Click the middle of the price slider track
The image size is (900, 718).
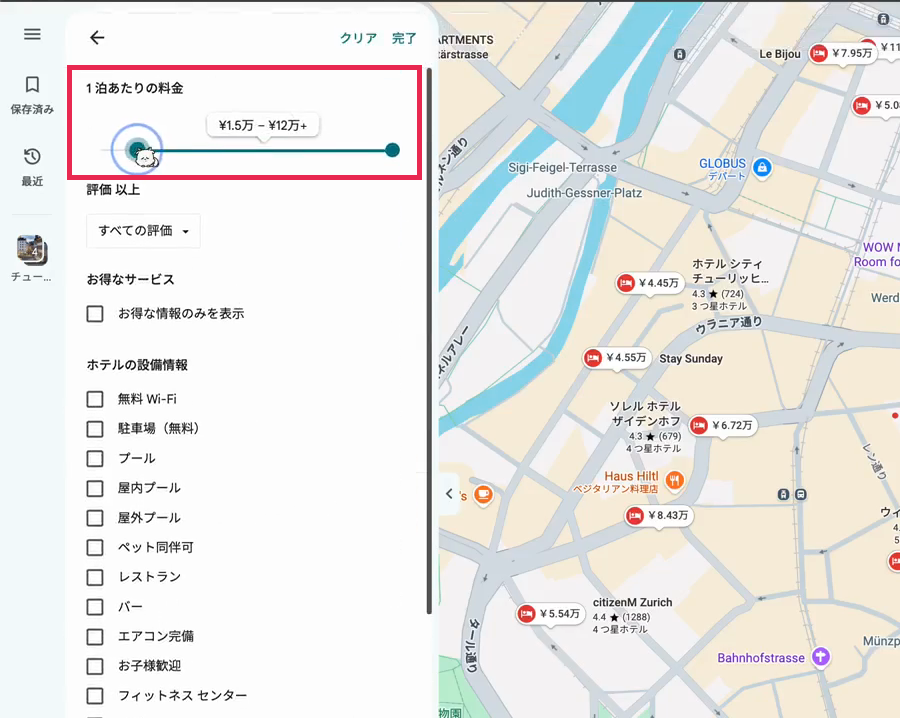[265, 150]
